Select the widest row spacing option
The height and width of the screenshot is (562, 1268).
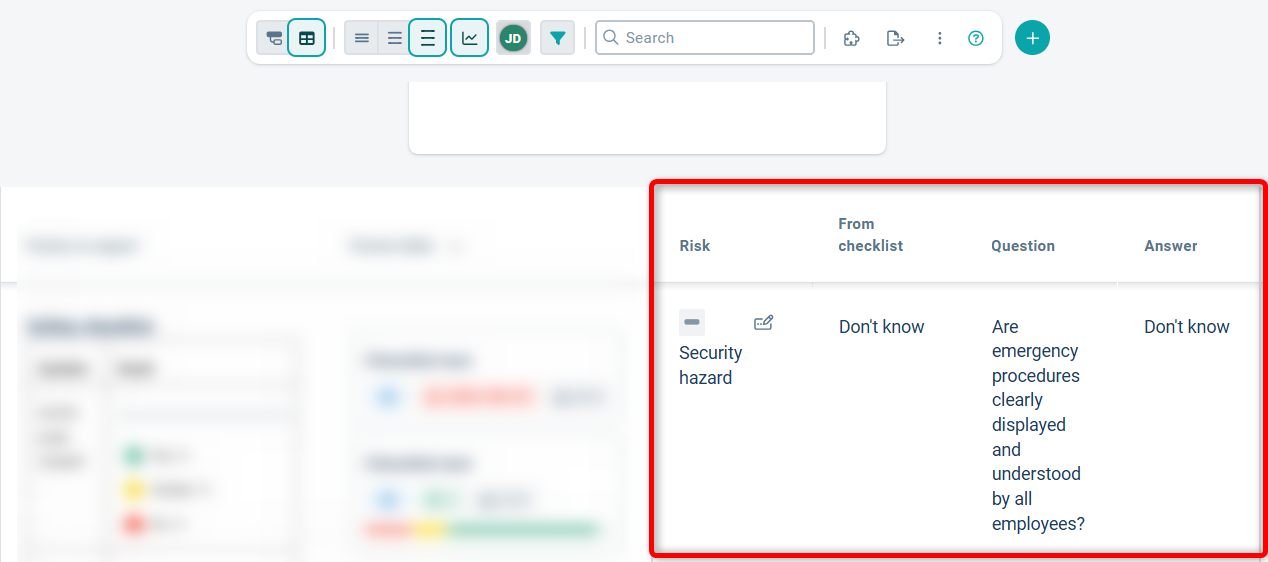point(428,38)
